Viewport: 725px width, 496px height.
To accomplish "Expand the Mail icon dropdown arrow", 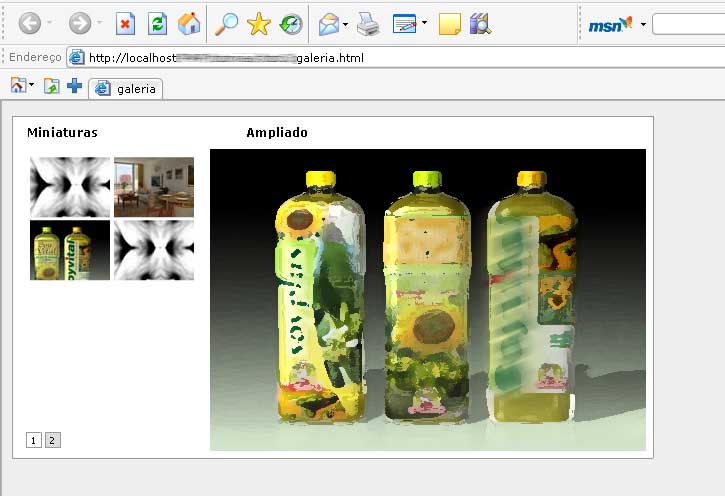I will pos(346,24).
